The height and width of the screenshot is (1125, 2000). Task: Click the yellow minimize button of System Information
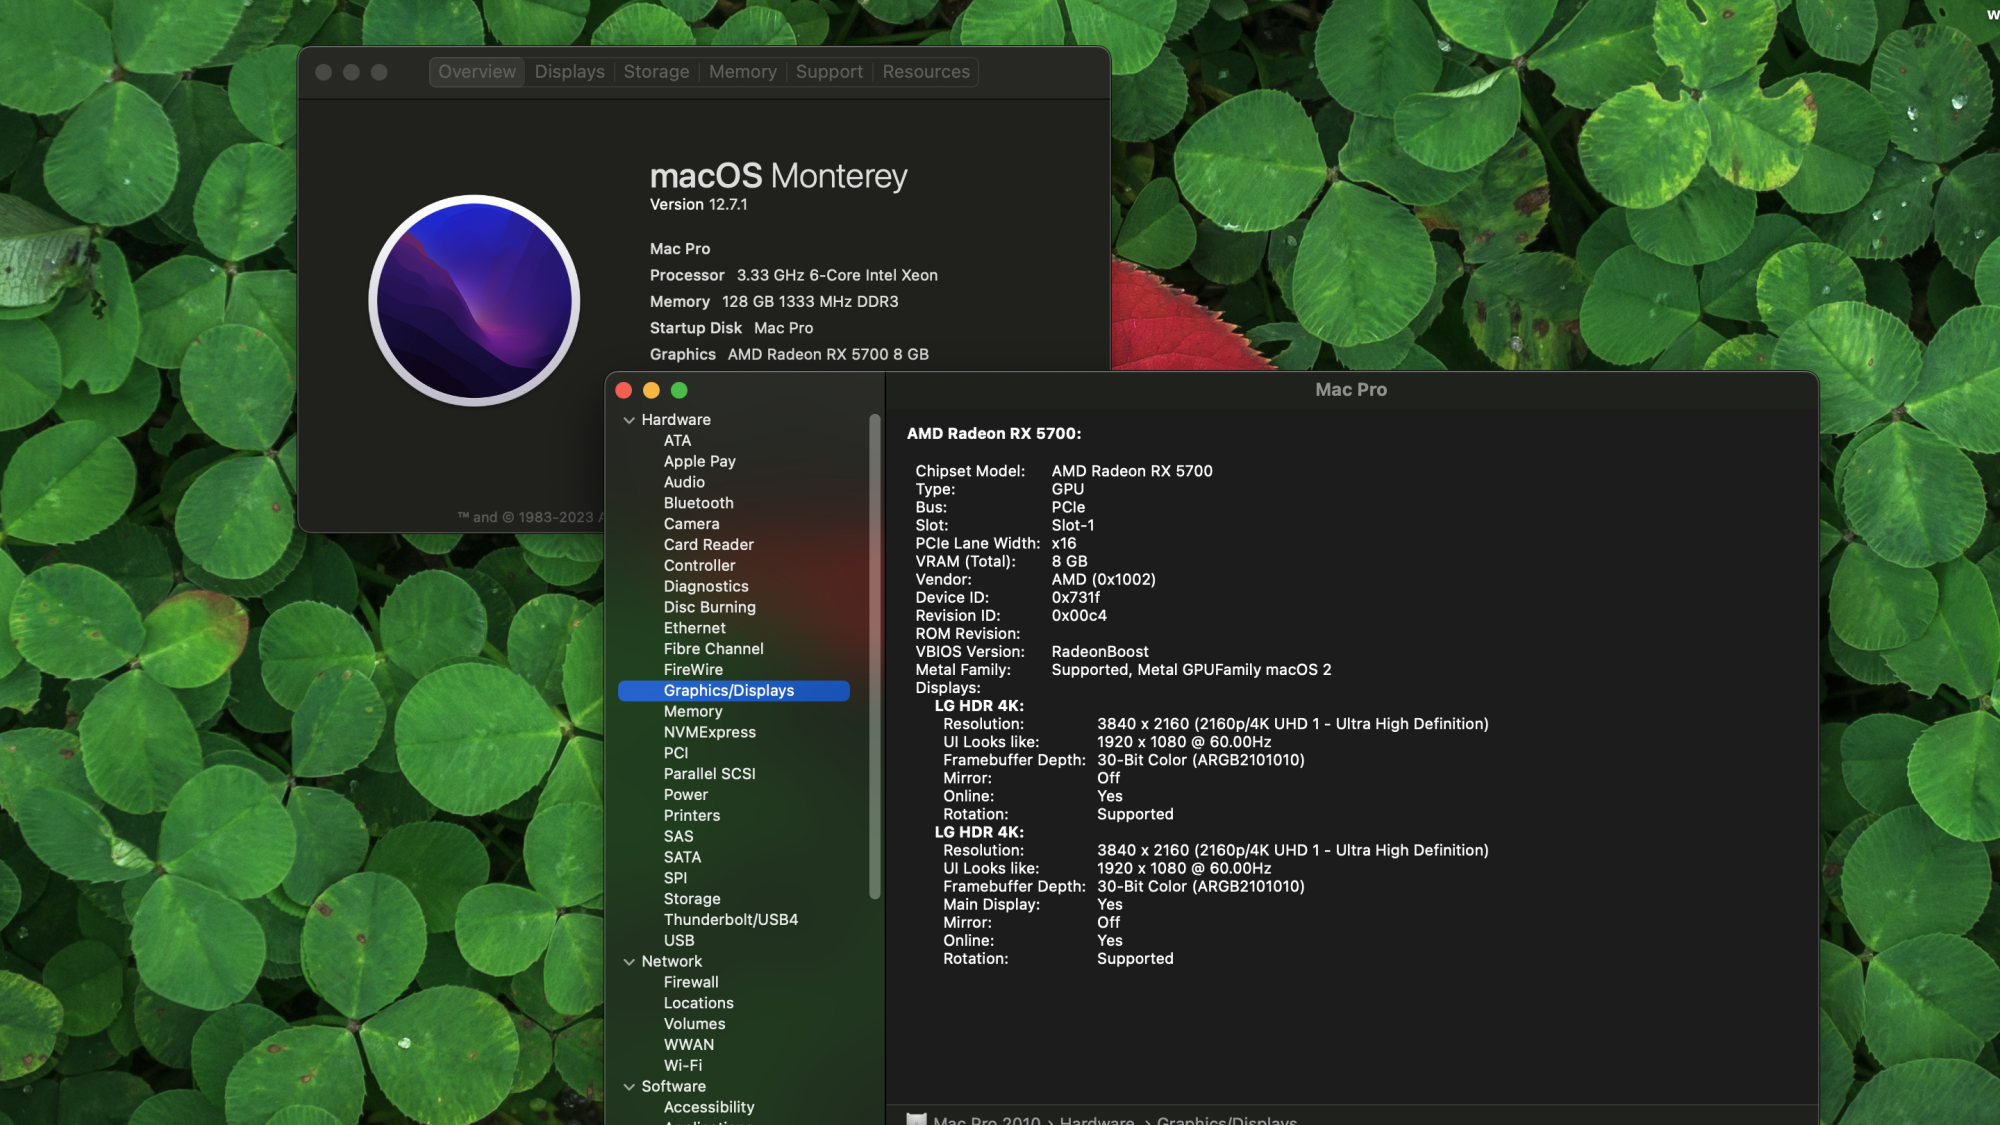pos(652,390)
